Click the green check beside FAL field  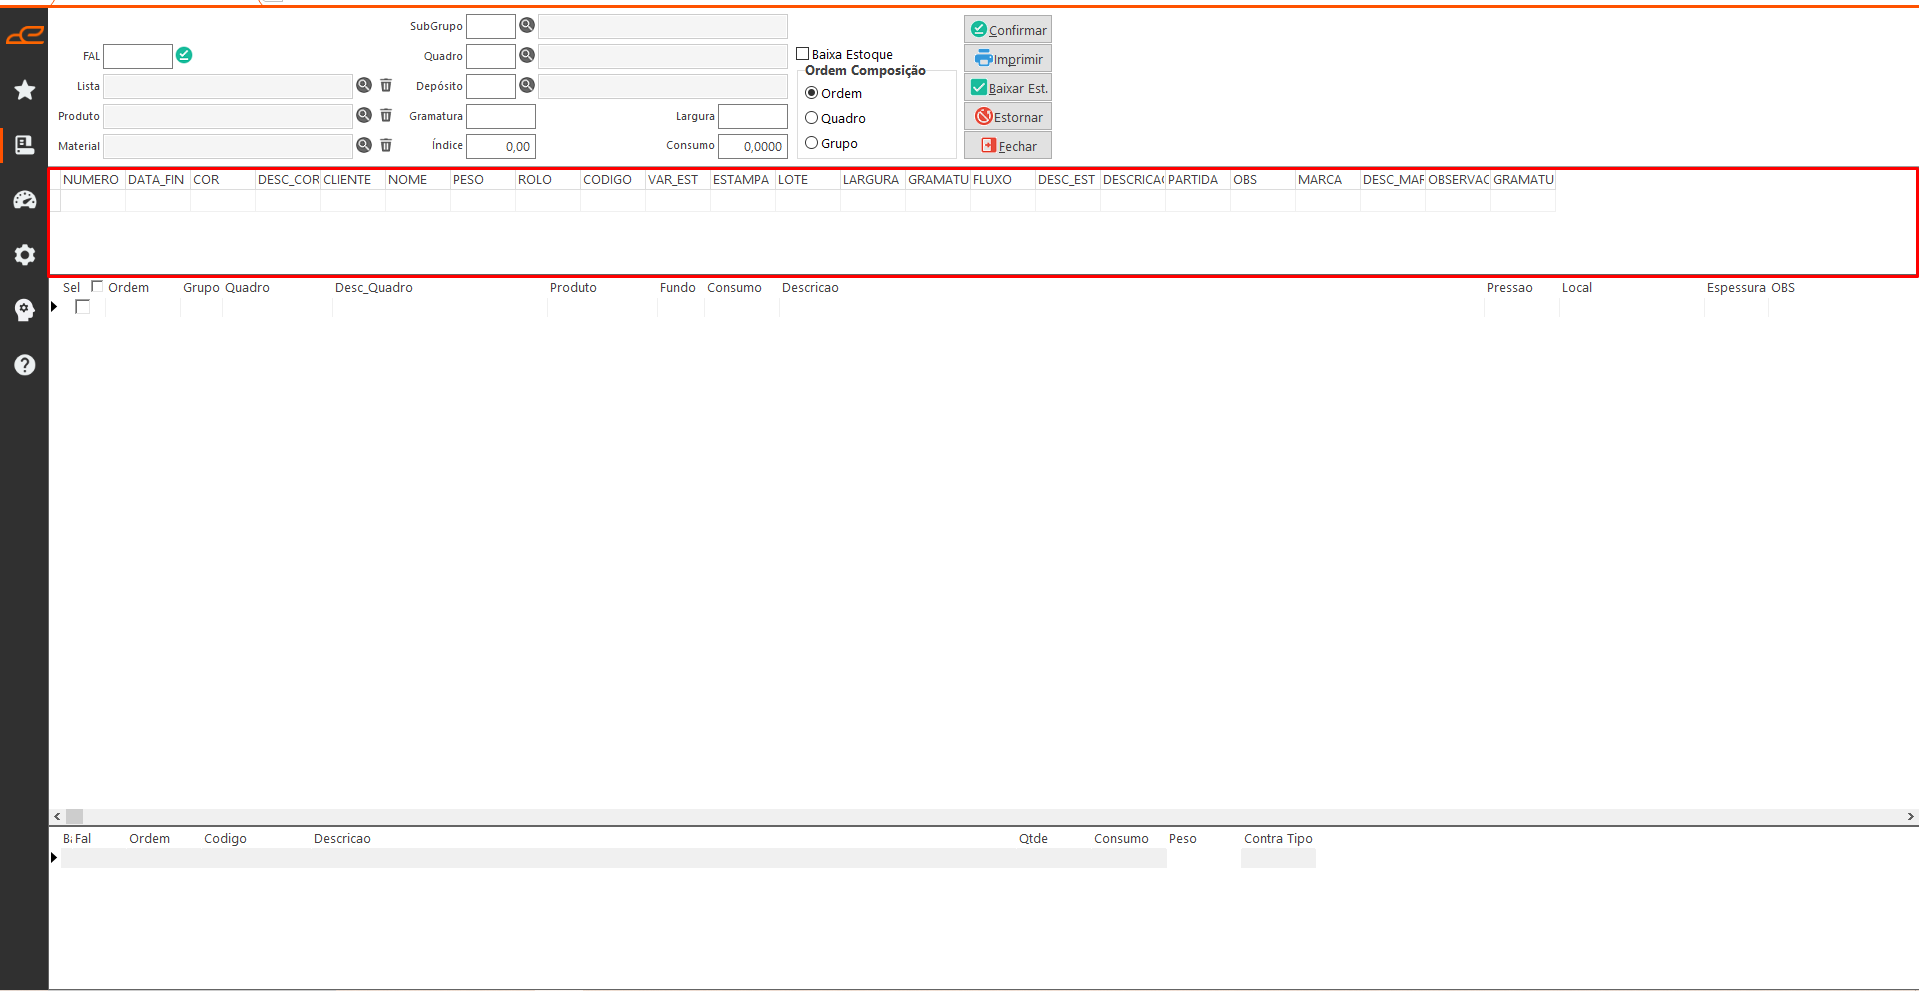pyautogui.click(x=184, y=55)
